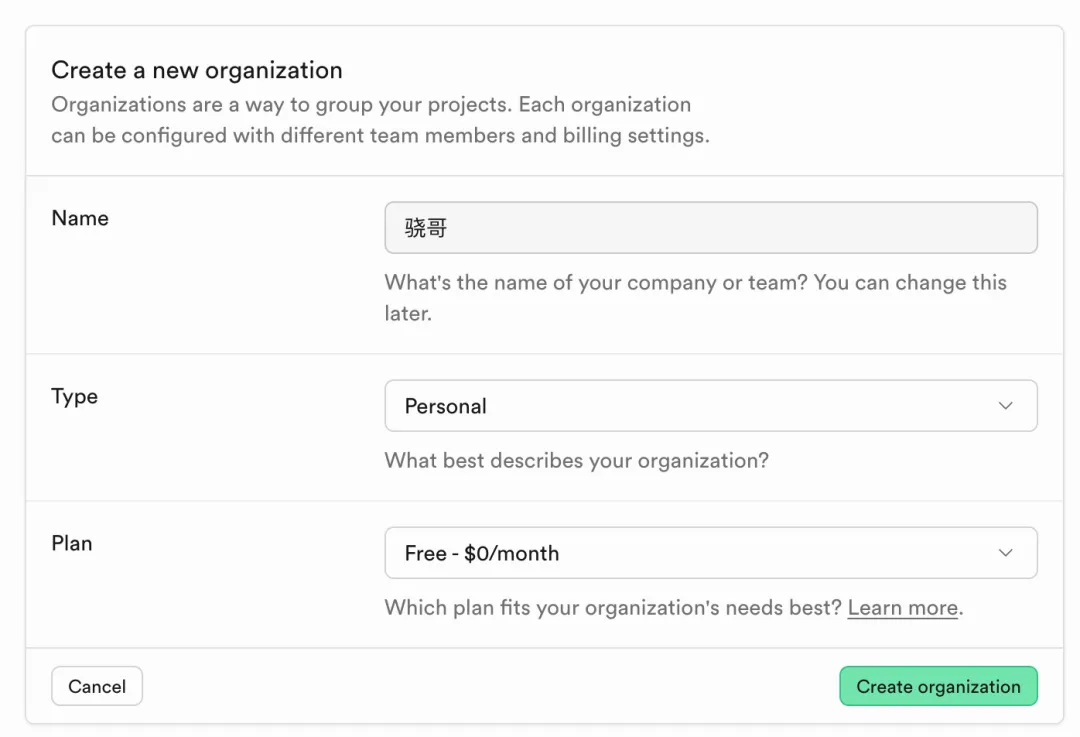Click 'What best describes your organization?' hint
Screen dimensions: 1080x737
[576, 461]
